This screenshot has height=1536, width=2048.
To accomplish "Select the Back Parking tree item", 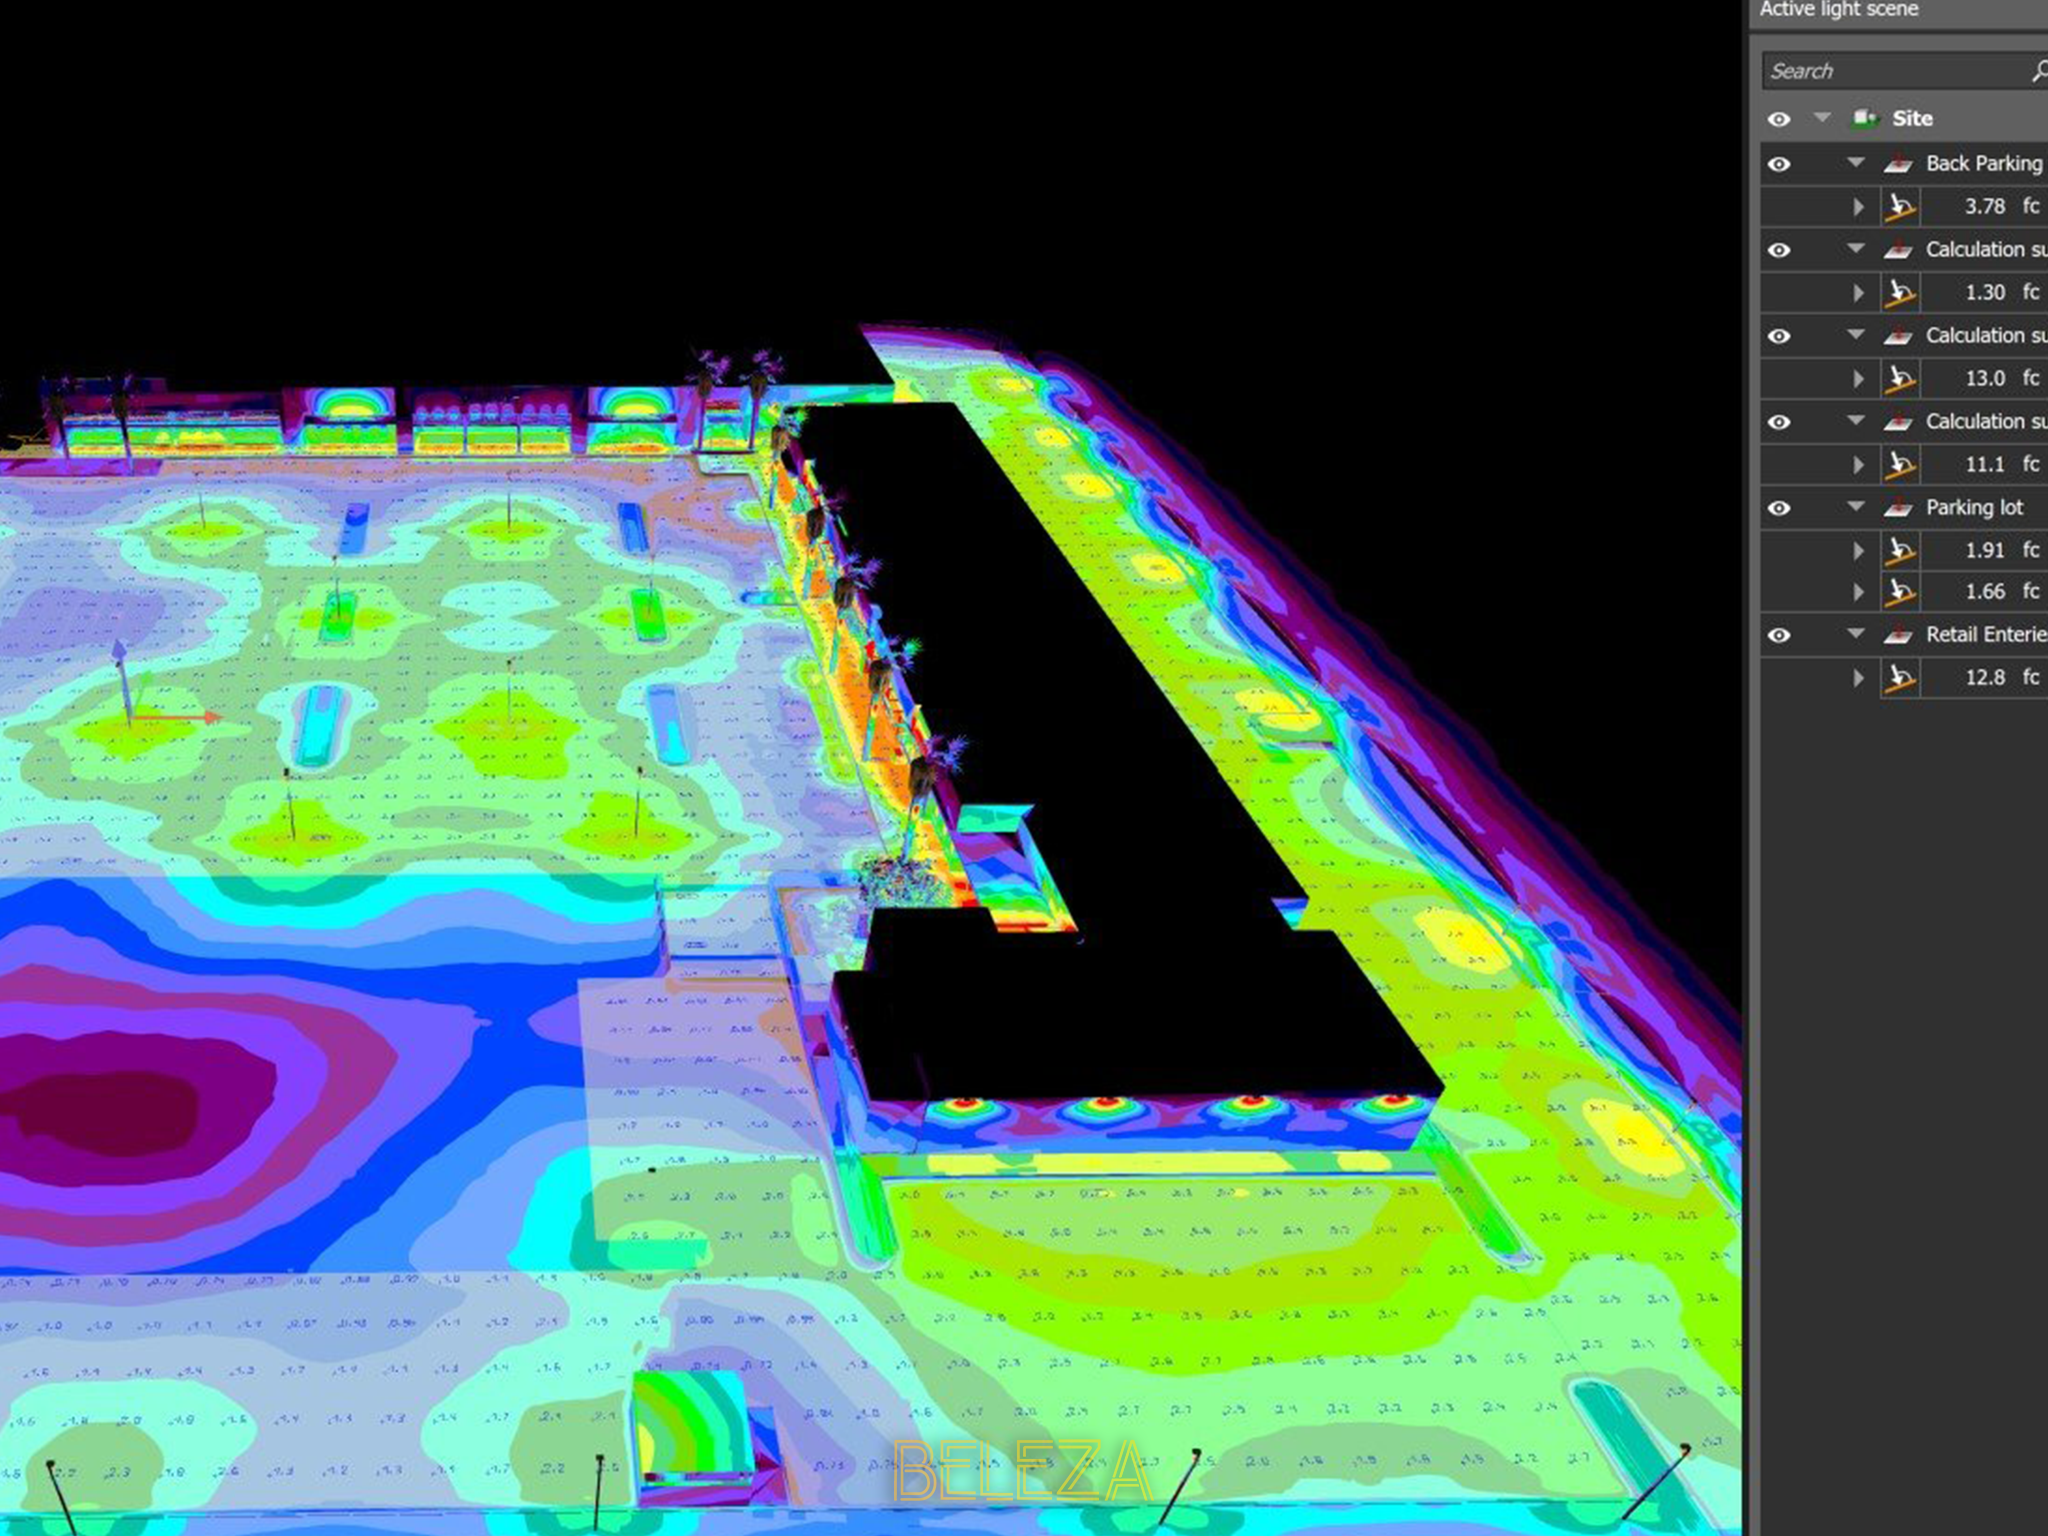I will point(1984,164).
